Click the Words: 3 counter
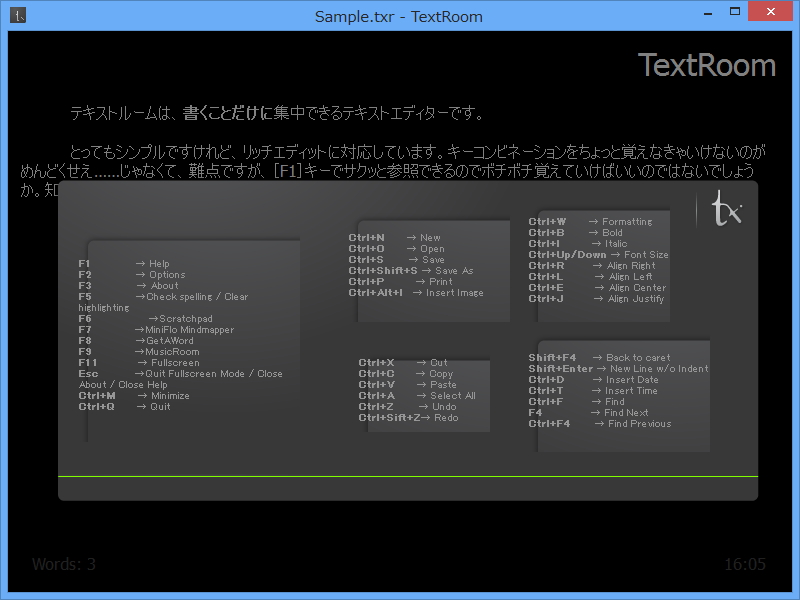 (64, 564)
